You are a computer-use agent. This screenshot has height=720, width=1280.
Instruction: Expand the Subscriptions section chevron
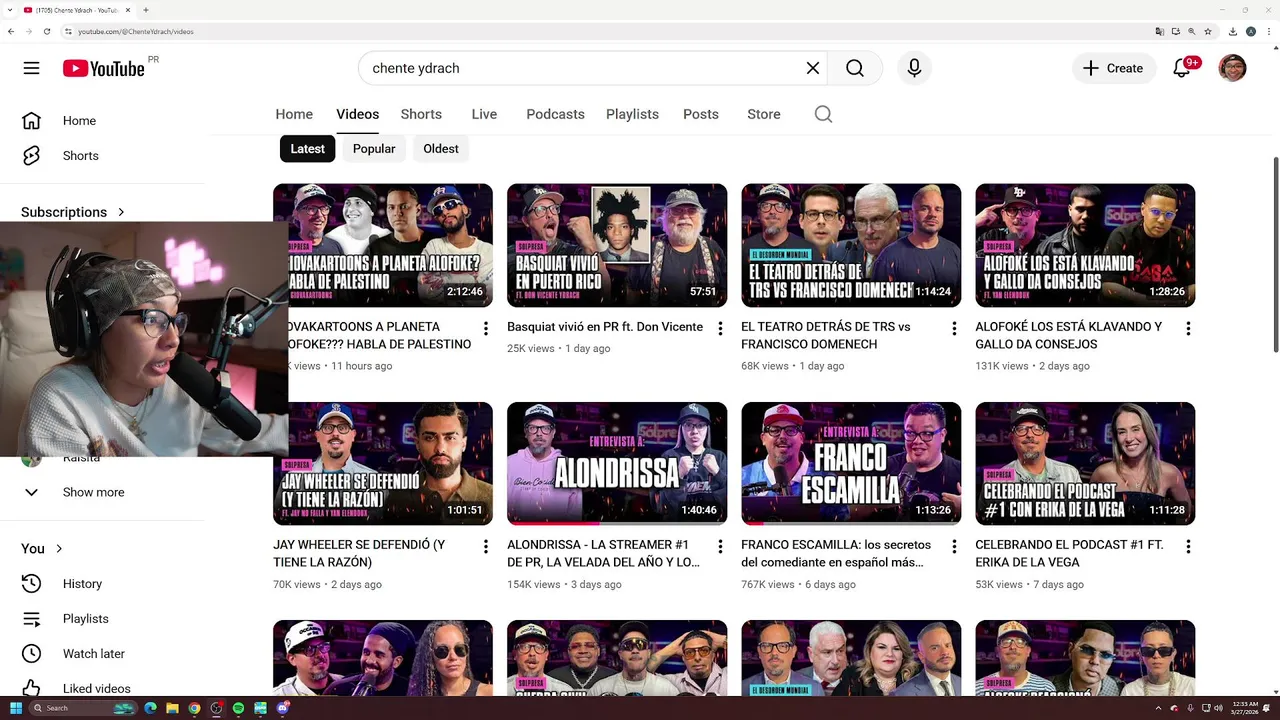coord(121,212)
